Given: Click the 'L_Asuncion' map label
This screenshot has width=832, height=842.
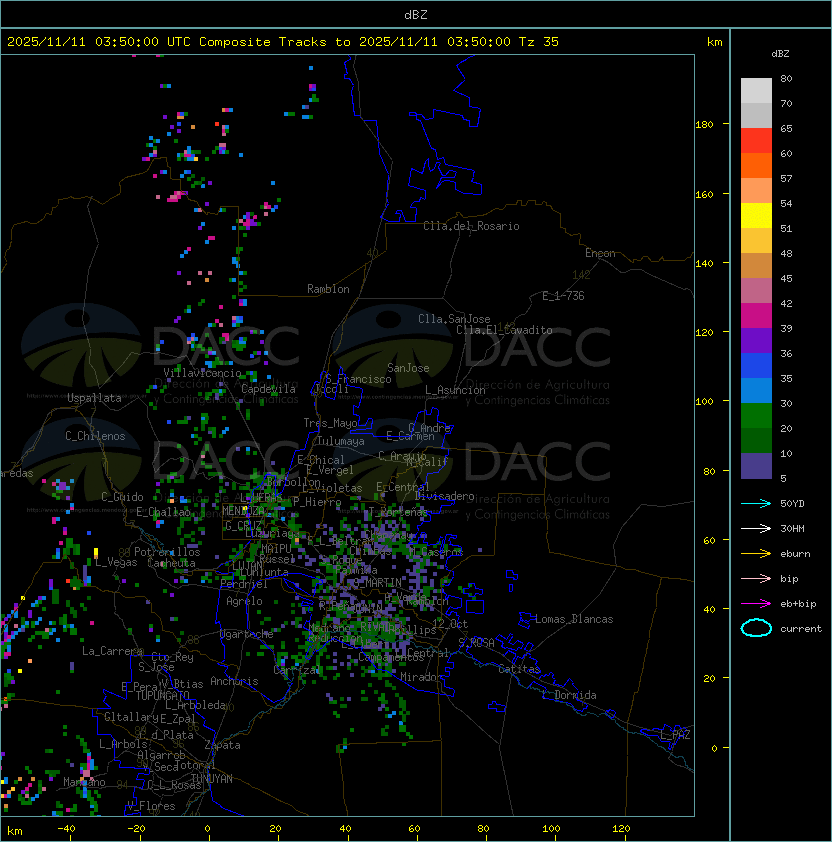Looking at the screenshot, I should coord(455,390).
